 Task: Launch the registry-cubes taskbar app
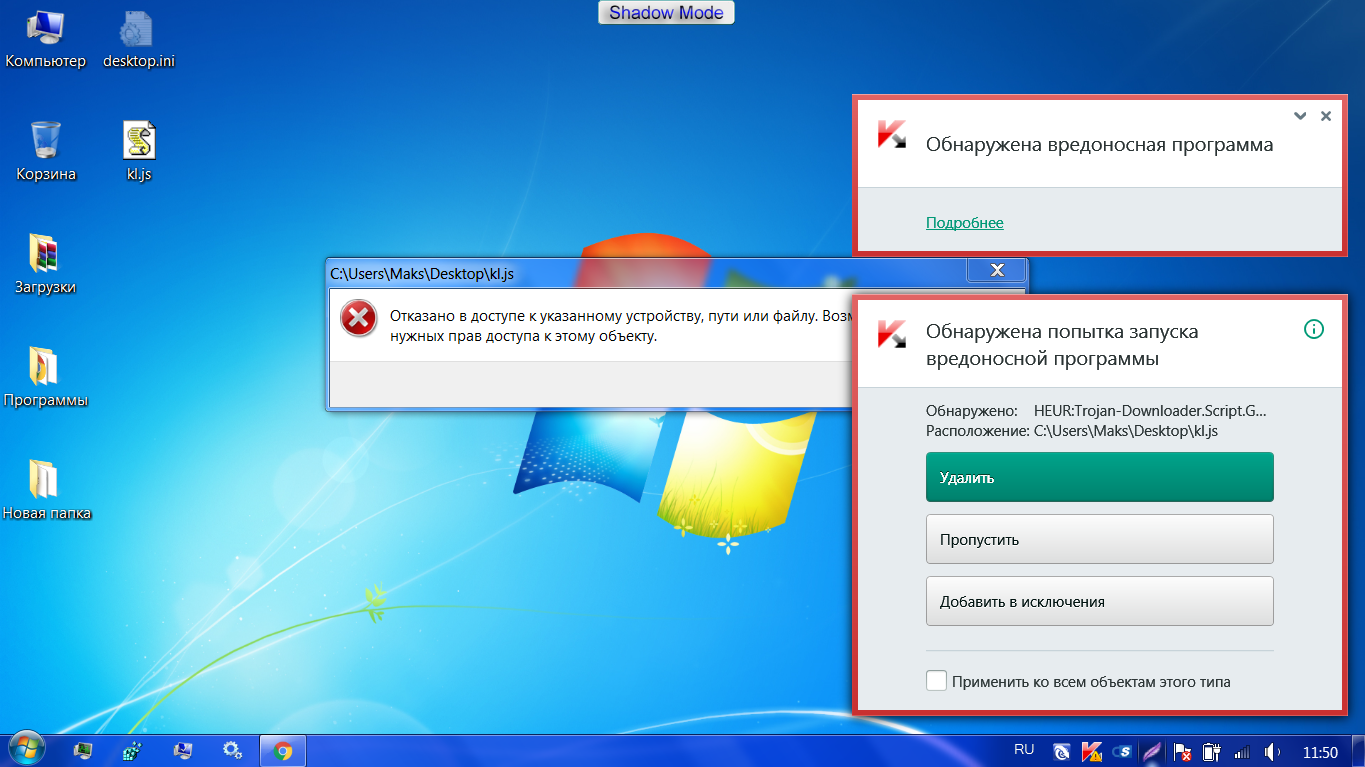point(132,750)
